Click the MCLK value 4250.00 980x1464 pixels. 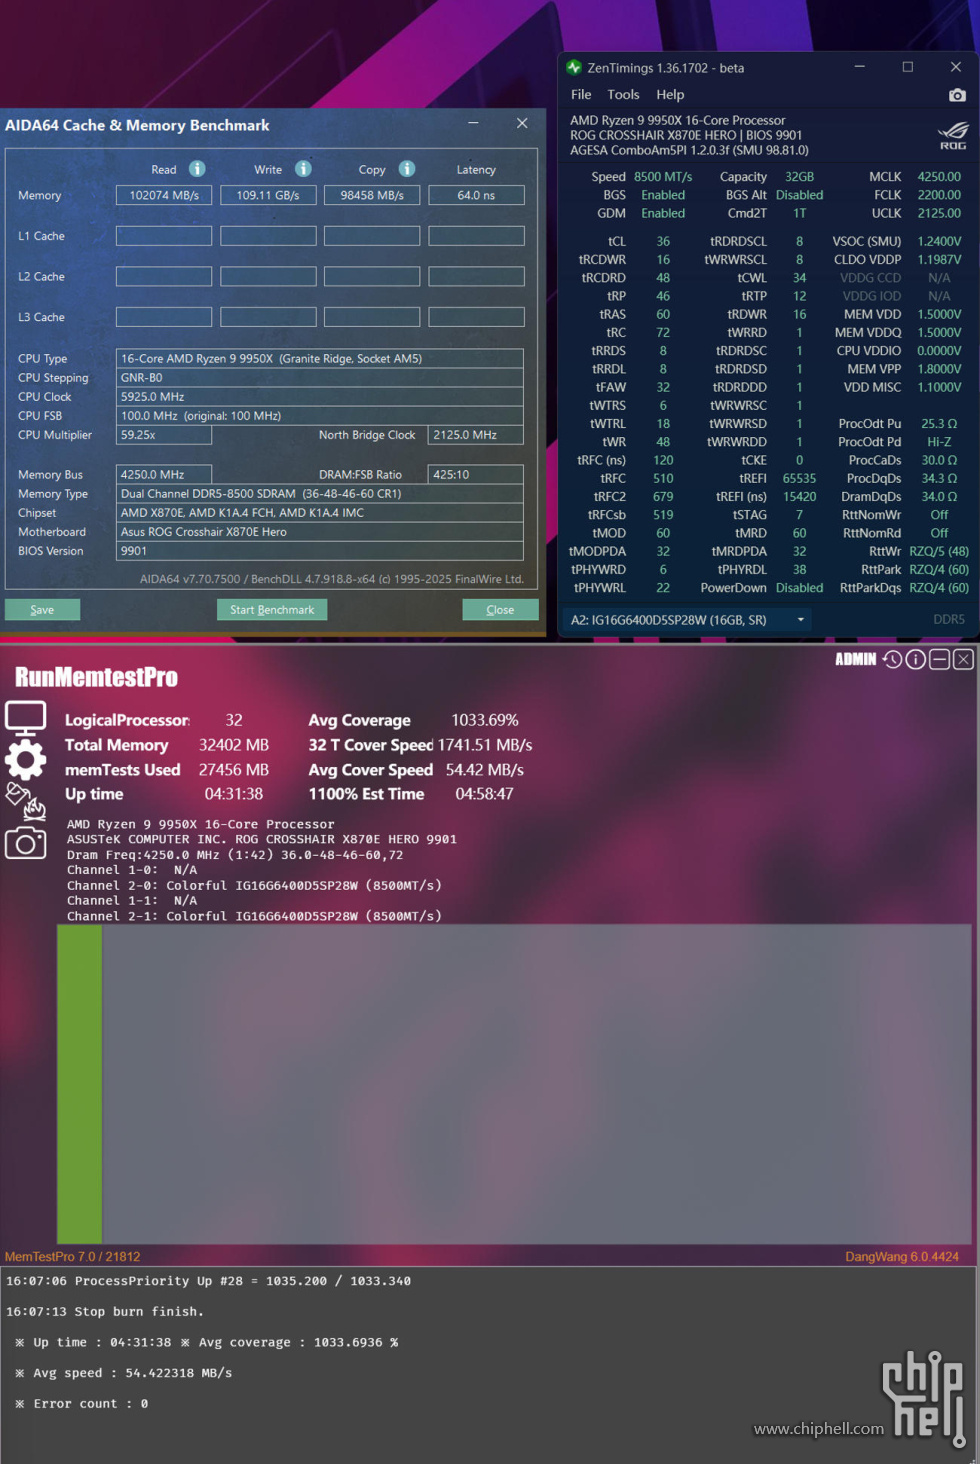[x=939, y=177]
